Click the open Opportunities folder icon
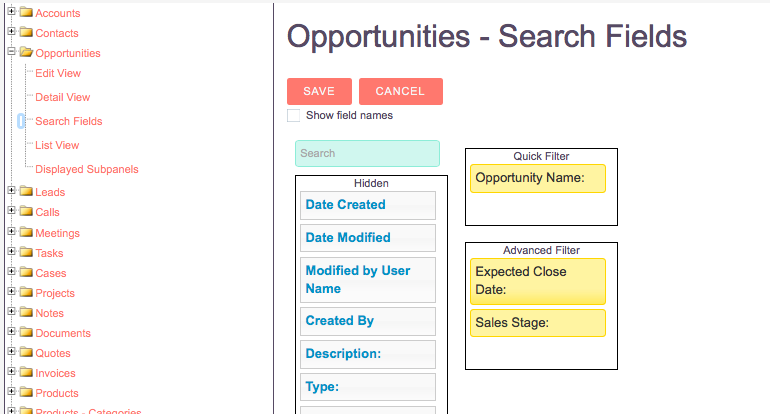The image size is (770, 414). coord(26,52)
